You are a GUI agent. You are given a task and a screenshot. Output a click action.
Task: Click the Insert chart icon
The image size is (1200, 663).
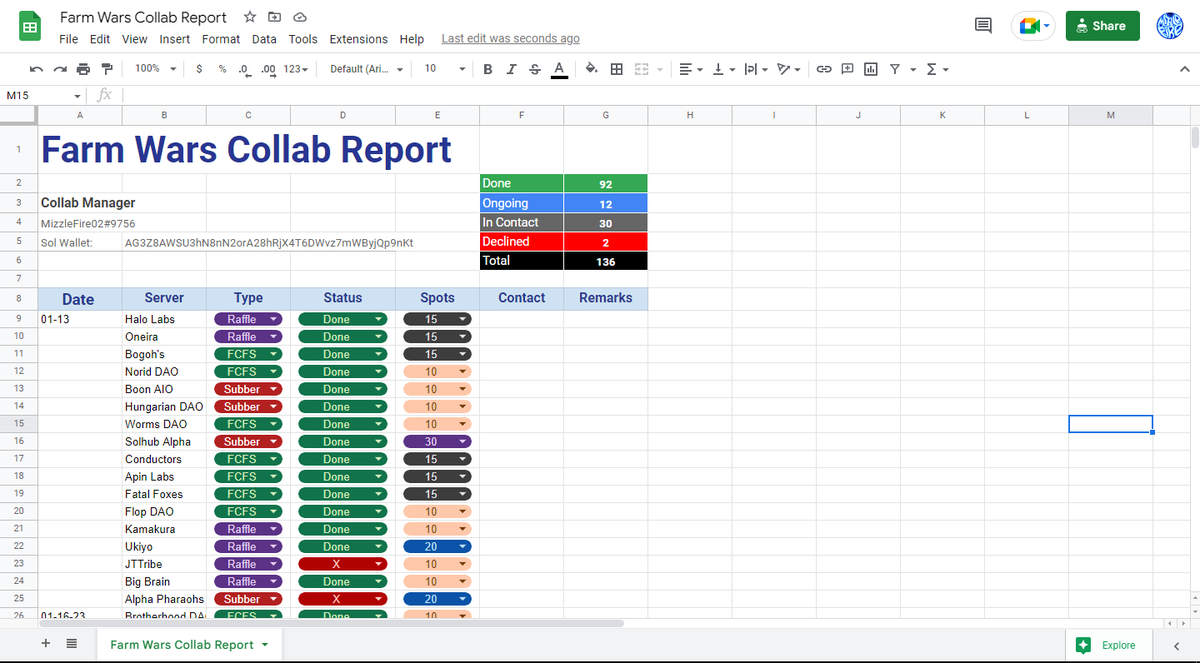coord(871,69)
